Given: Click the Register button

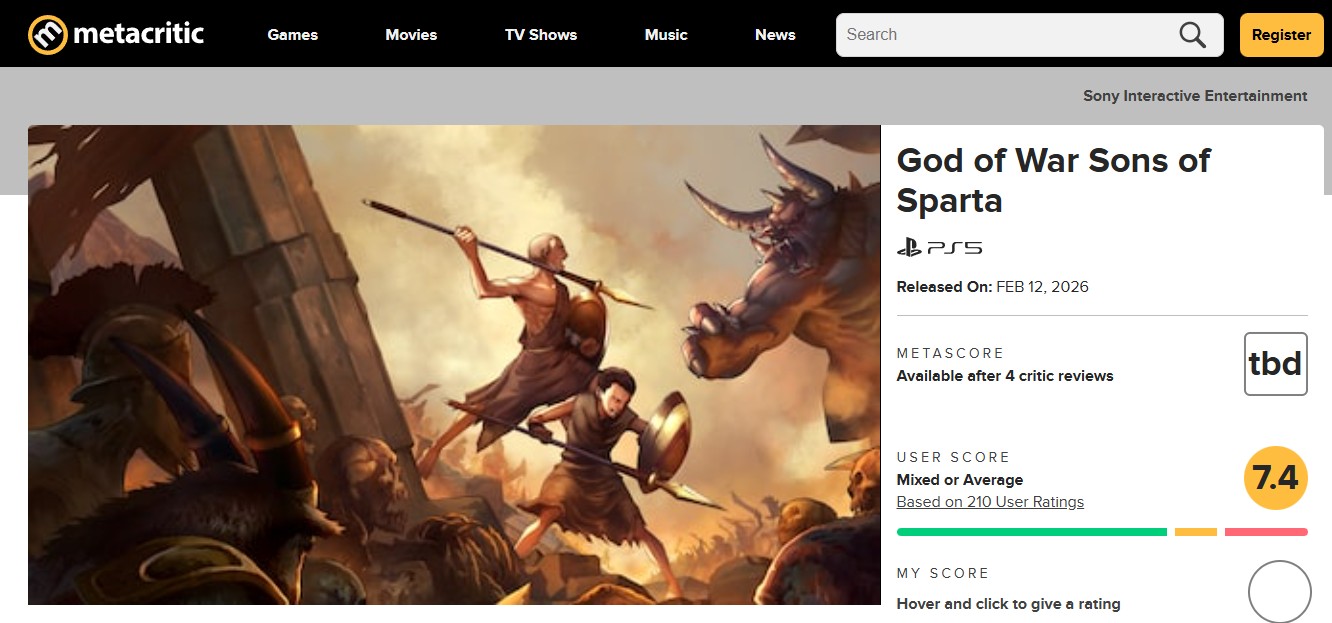Looking at the screenshot, I should point(1281,34).
